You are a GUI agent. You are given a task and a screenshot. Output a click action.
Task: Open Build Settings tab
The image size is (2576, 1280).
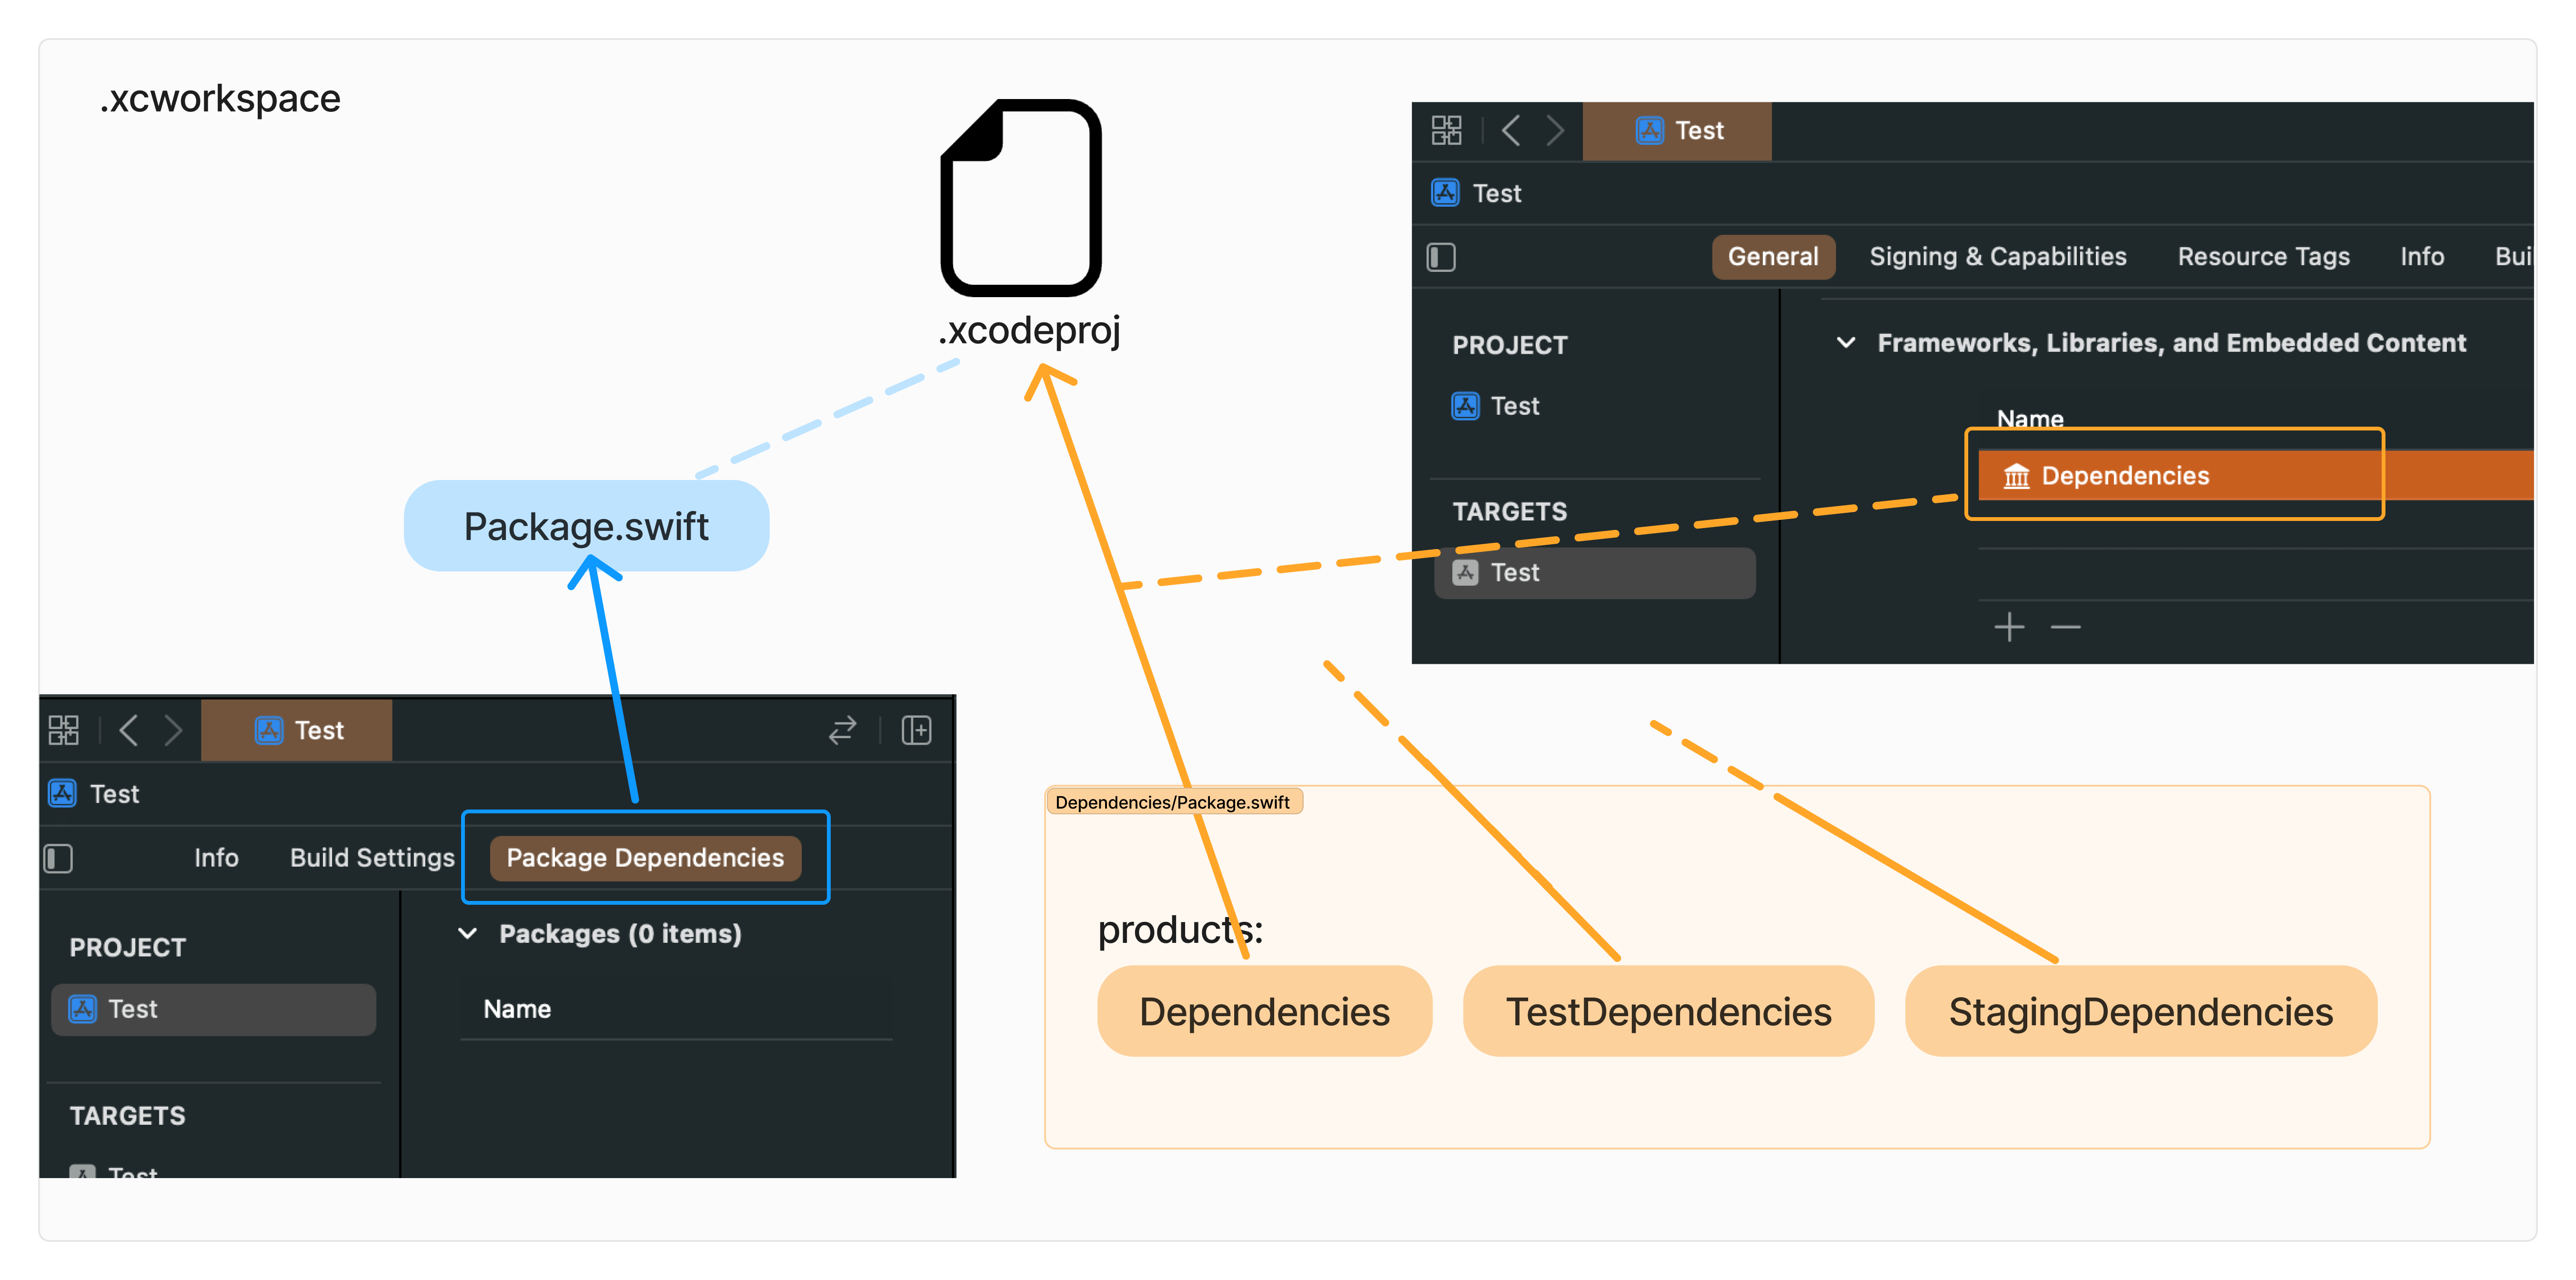pyautogui.click(x=372, y=858)
